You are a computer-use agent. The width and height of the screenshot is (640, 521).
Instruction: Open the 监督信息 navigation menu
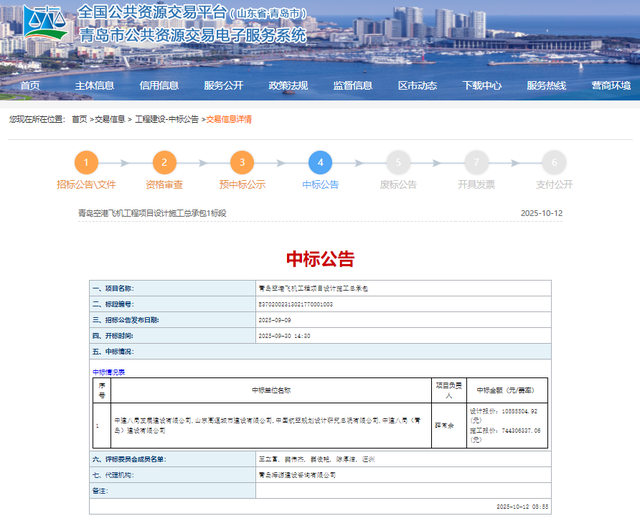tap(352, 86)
